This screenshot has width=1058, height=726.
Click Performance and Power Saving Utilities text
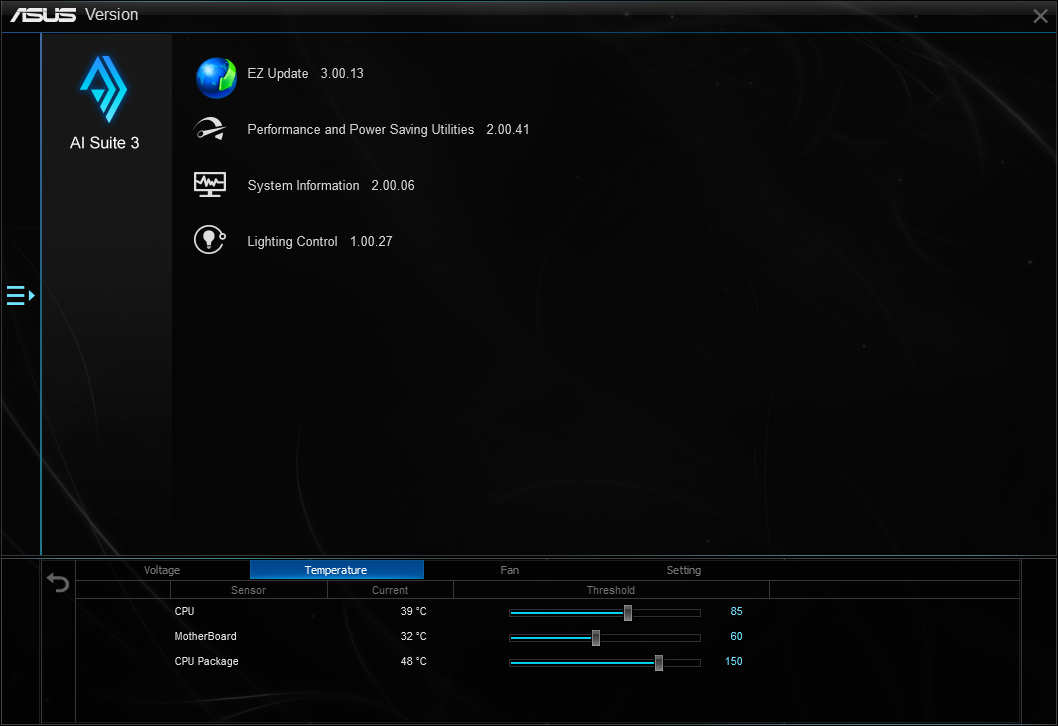point(360,130)
